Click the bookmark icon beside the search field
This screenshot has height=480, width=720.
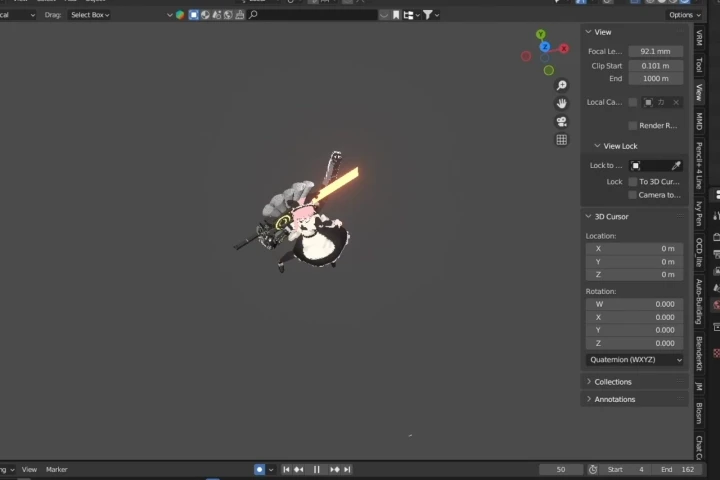pyautogui.click(x=396, y=15)
